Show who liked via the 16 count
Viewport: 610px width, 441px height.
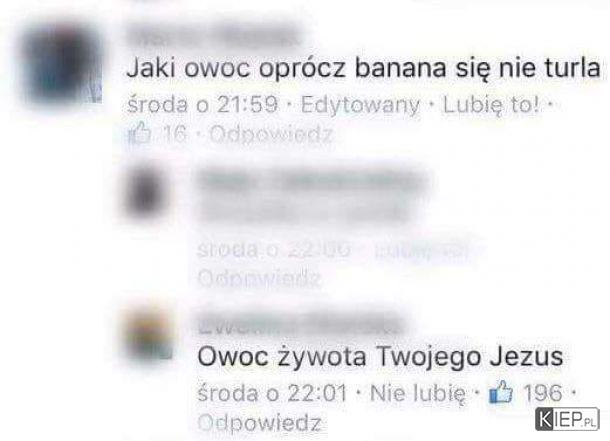point(175,135)
